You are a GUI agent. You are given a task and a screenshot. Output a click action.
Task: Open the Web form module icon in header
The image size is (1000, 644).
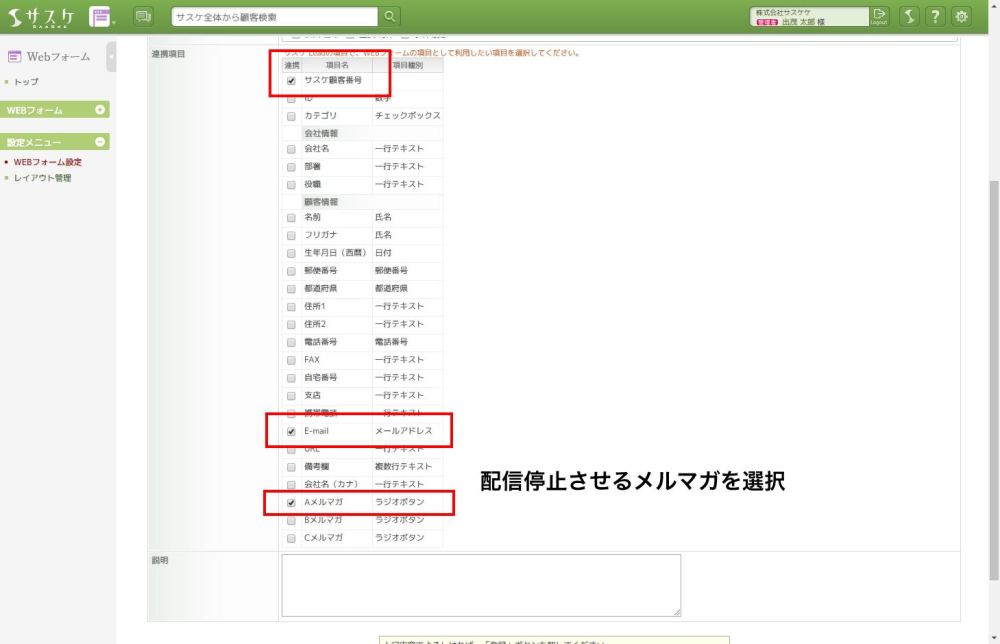pyautogui.click(x=100, y=17)
